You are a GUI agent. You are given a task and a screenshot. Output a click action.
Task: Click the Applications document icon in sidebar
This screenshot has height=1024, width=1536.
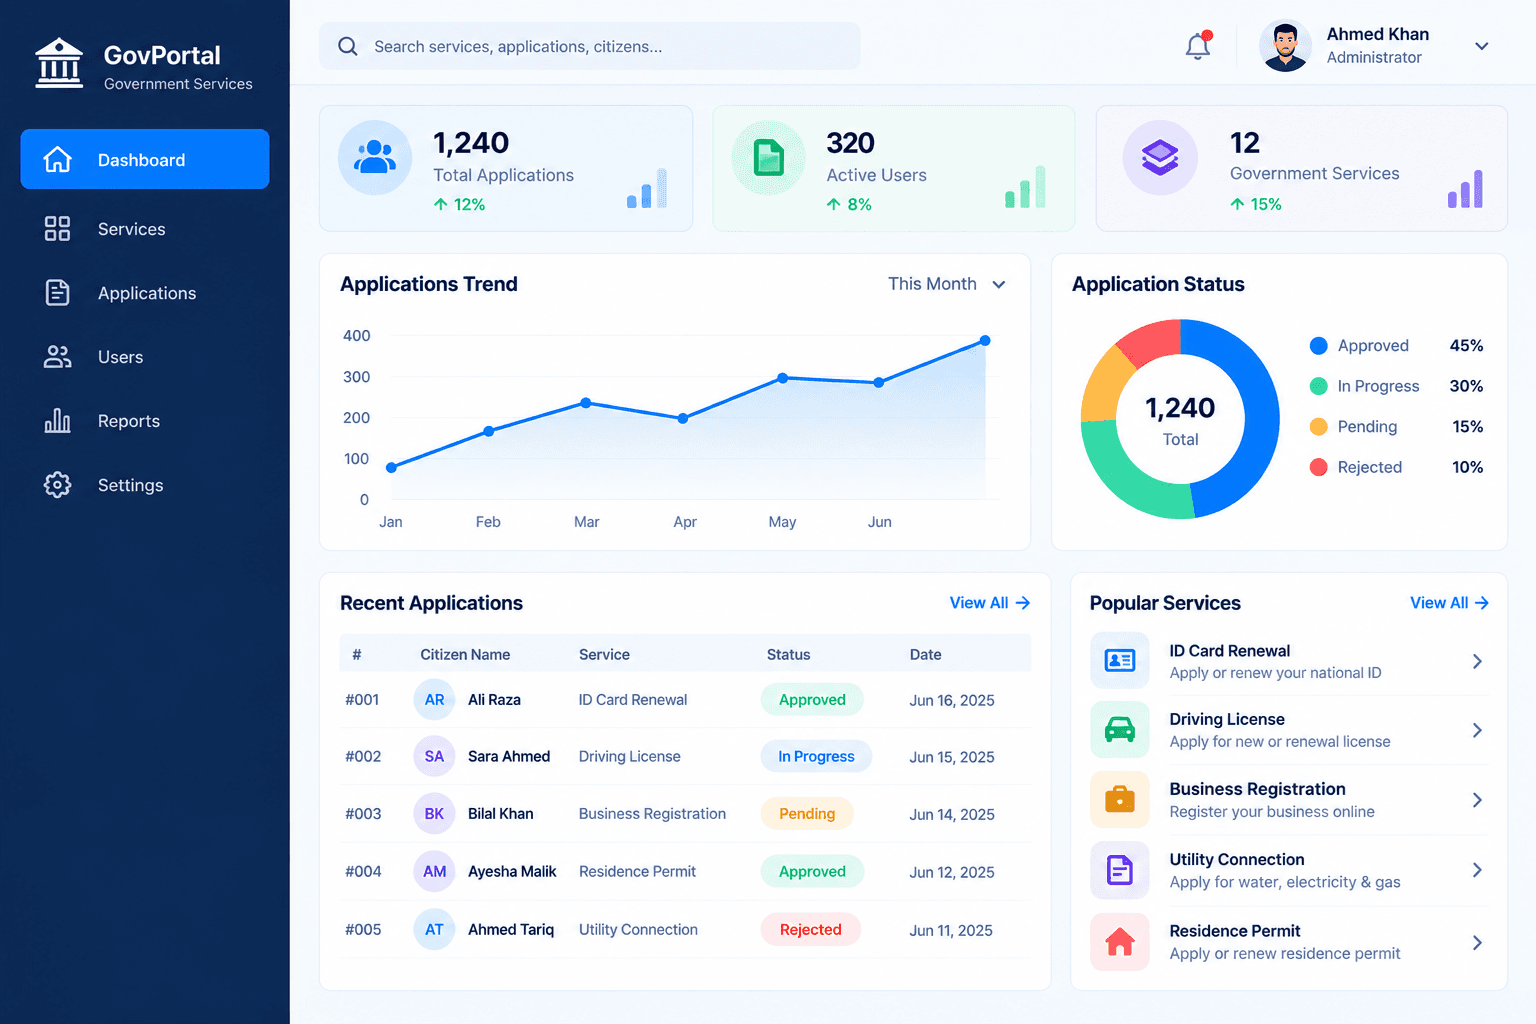pos(58,293)
